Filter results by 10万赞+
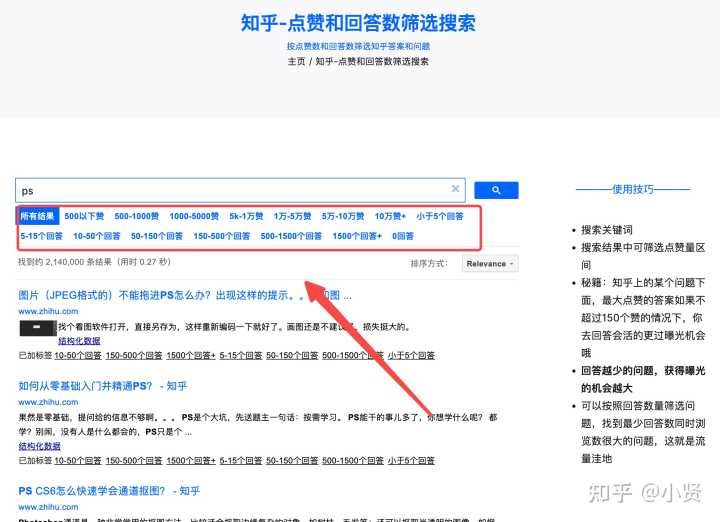720x522 pixels. [390, 216]
